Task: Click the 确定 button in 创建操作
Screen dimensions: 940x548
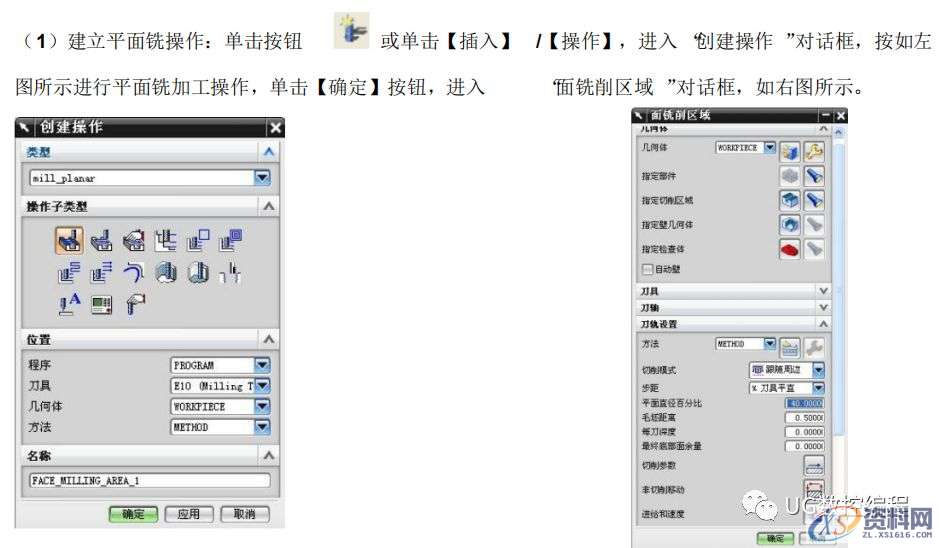Action: [133, 514]
